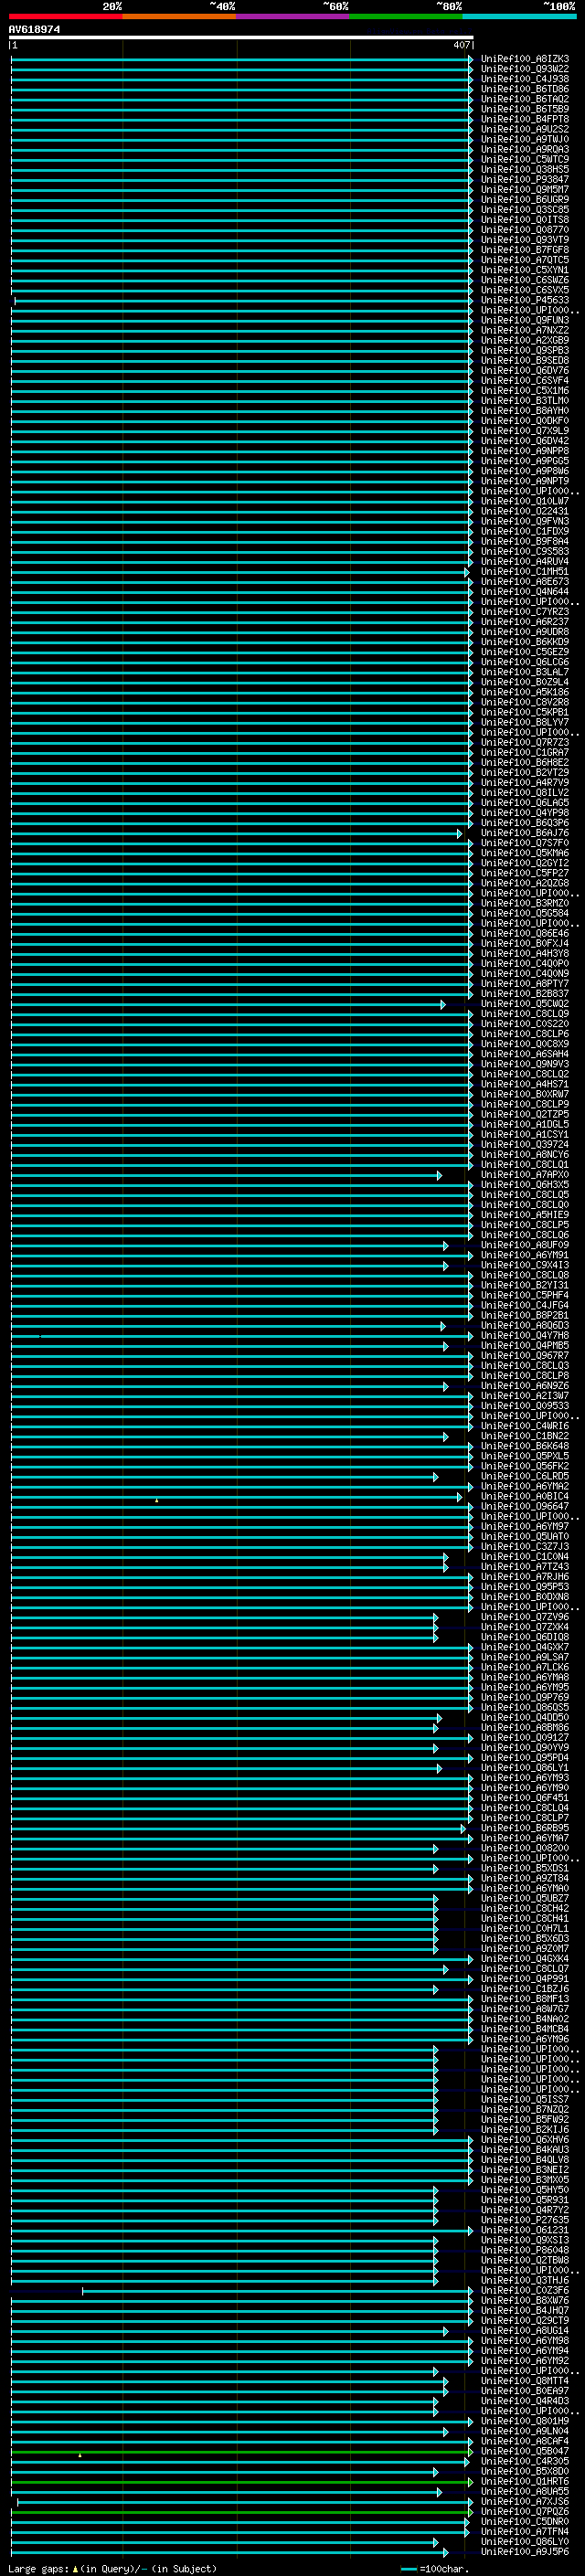Image resolution: width=585 pixels, height=2576 pixels.
Task: Click the UniRef100_Q8MTT4 label
Action: point(525,2381)
